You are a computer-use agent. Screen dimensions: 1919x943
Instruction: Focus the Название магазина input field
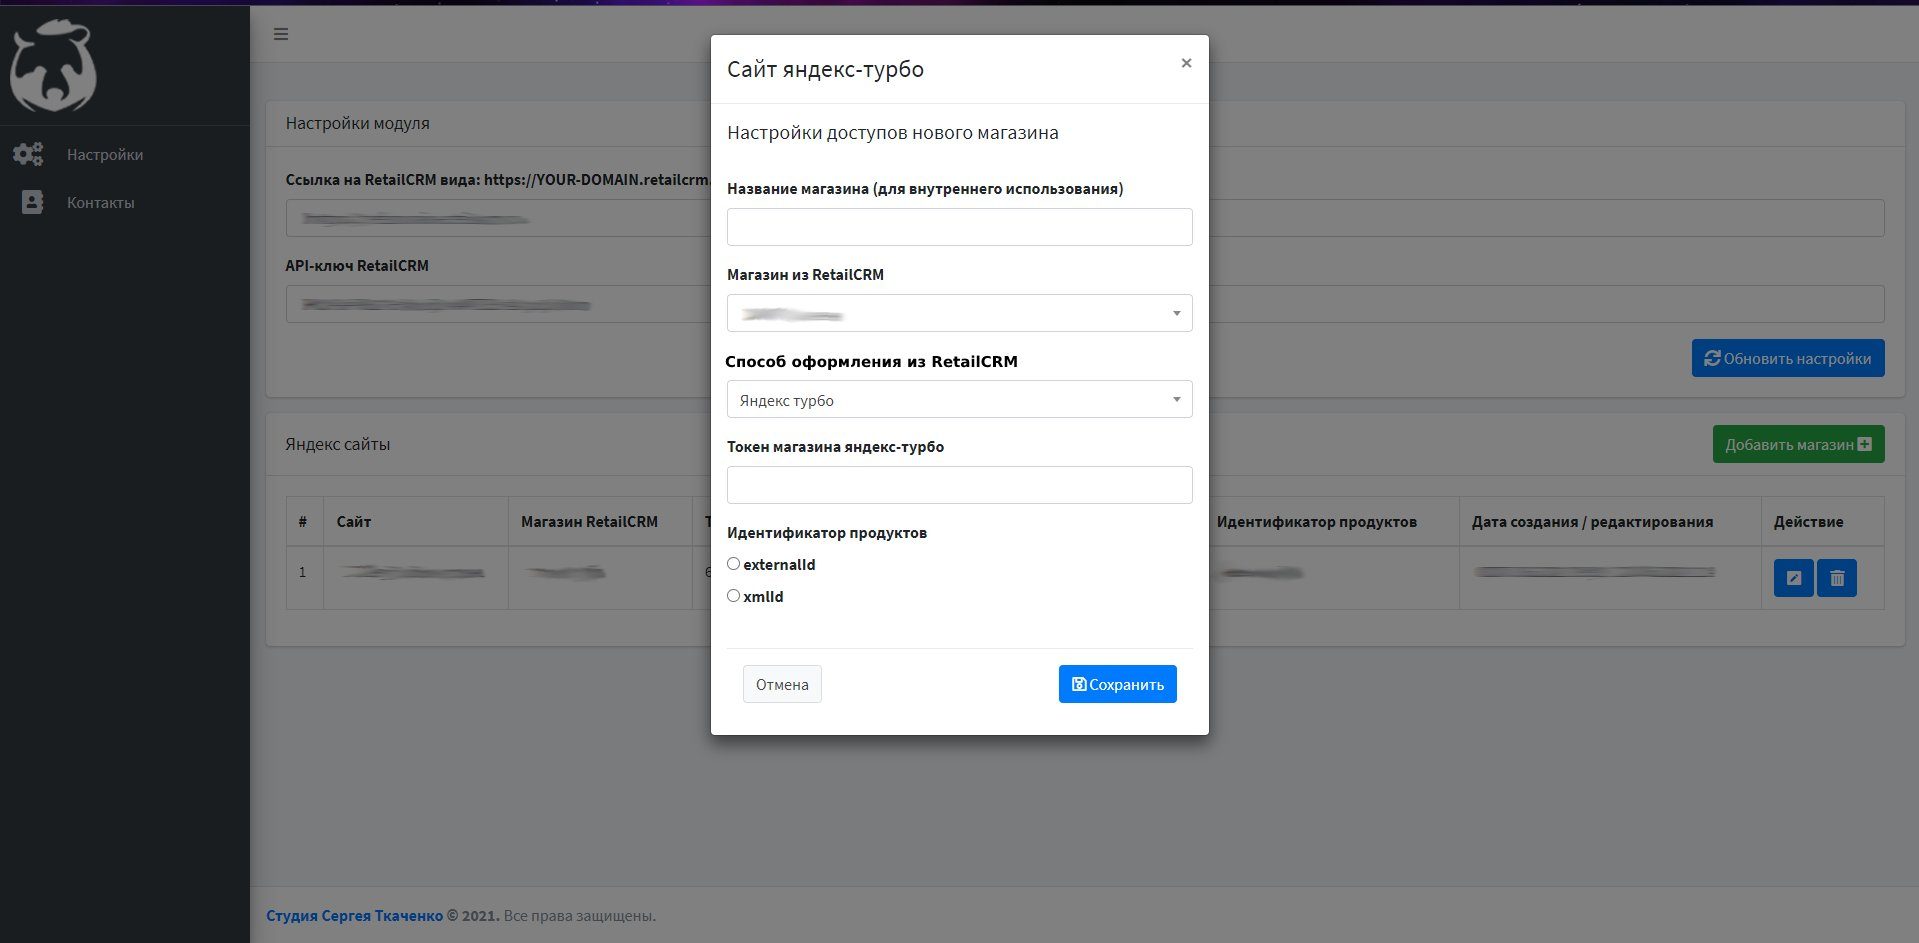pyautogui.click(x=959, y=227)
